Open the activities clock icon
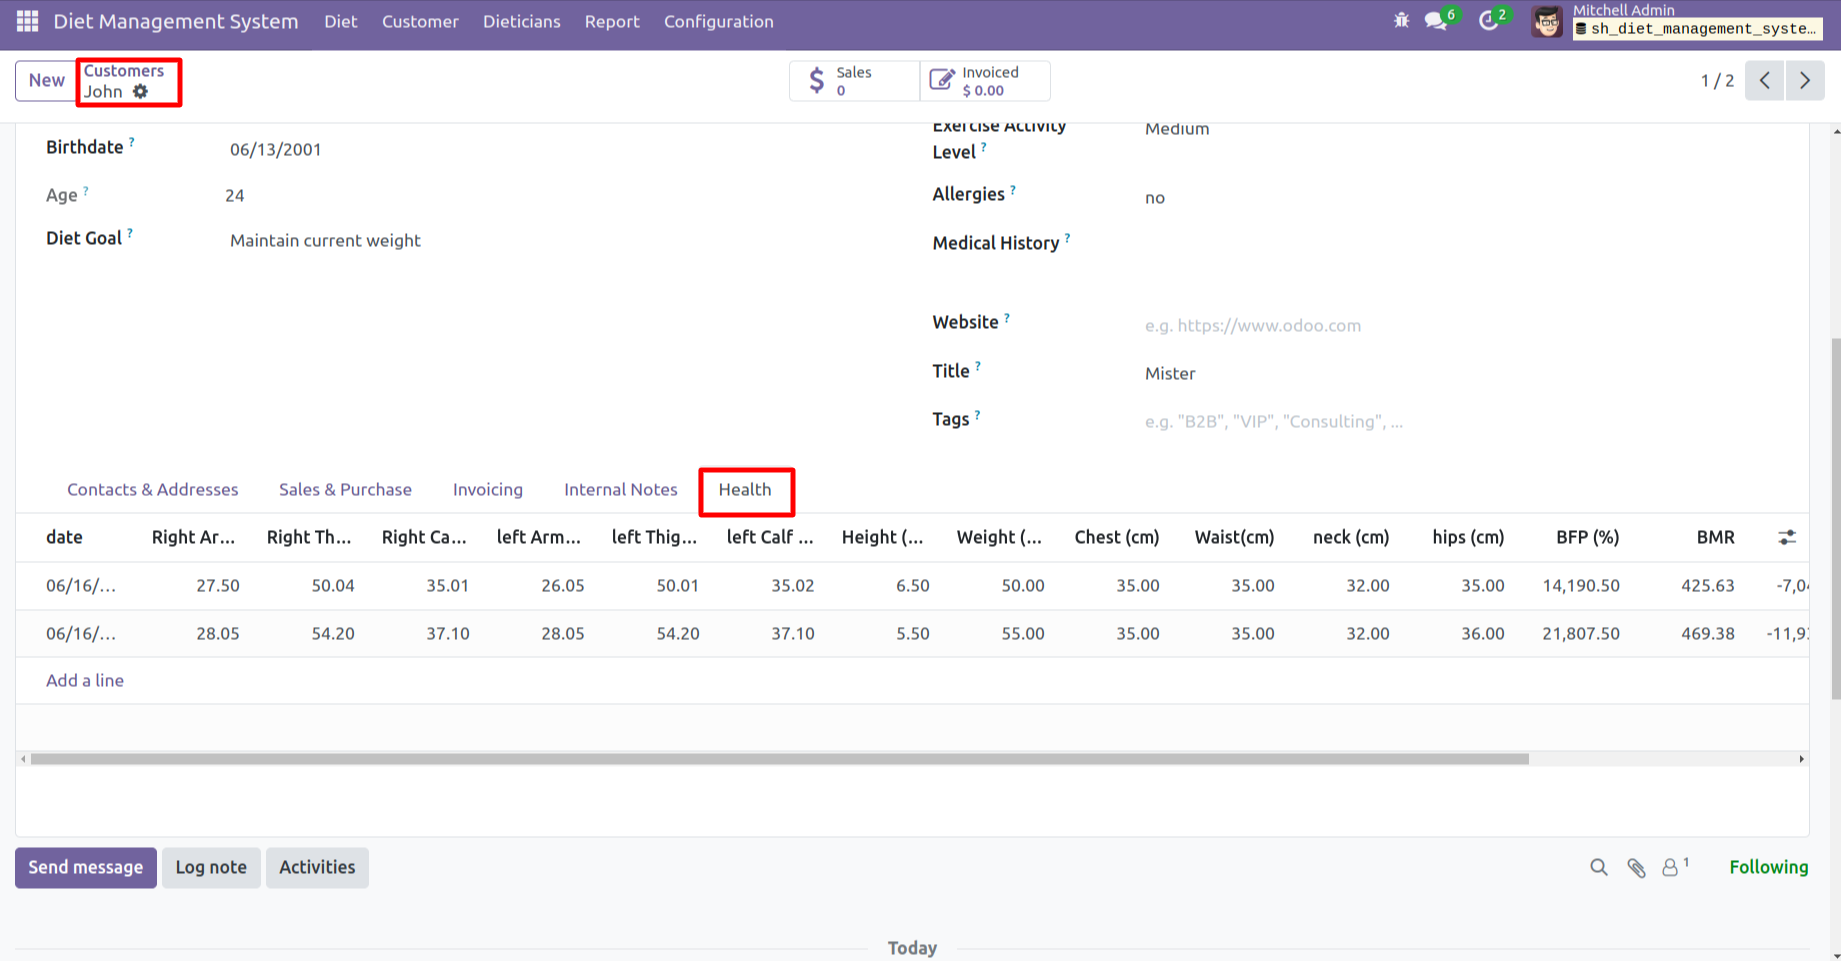This screenshot has width=1841, height=961. pos(1489,21)
